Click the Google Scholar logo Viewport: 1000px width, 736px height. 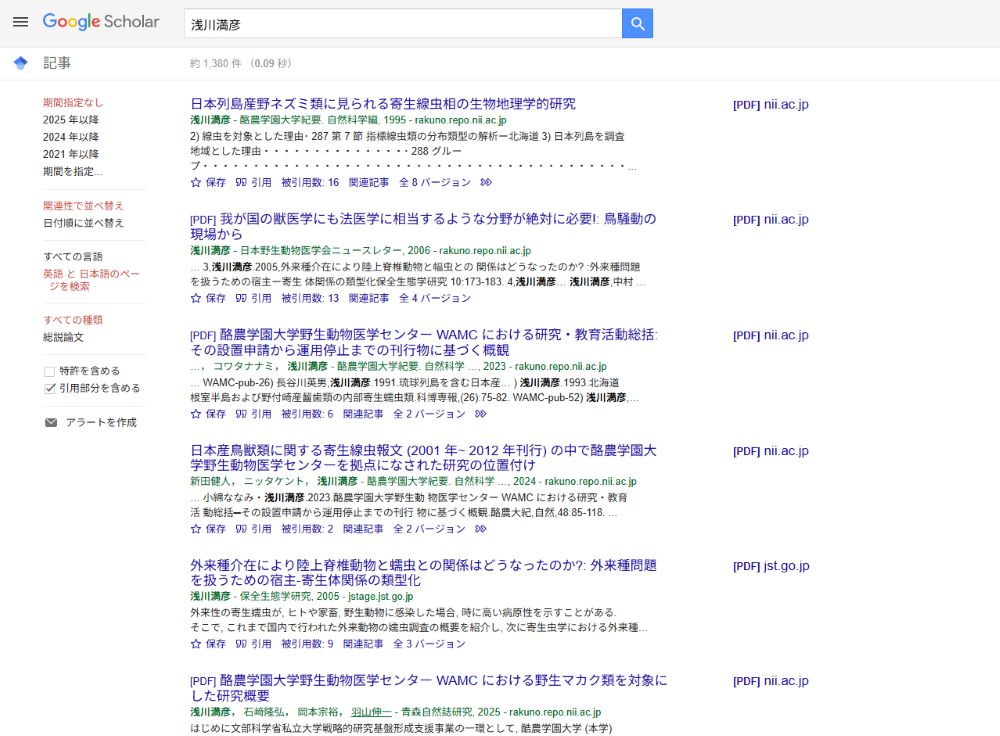101,22
